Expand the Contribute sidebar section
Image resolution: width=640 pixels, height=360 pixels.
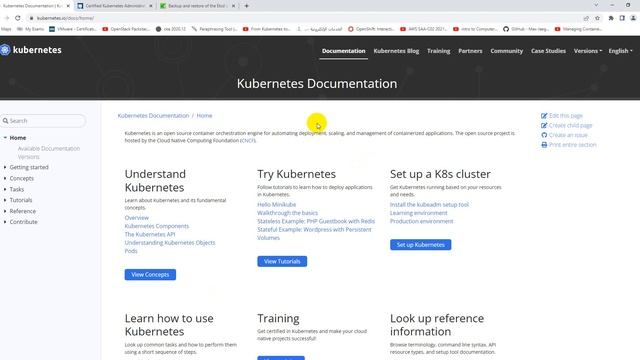5,222
